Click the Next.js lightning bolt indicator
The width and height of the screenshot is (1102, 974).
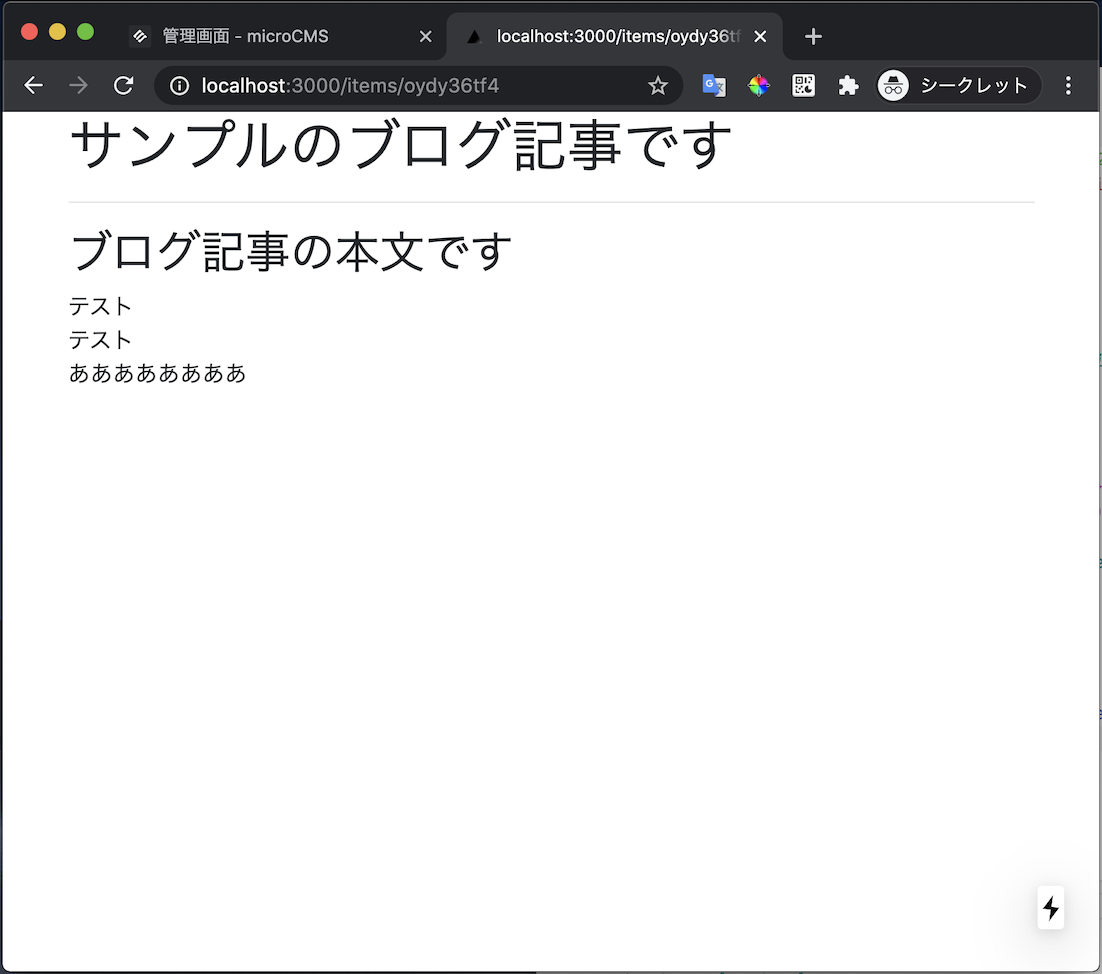click(1051, 908)
